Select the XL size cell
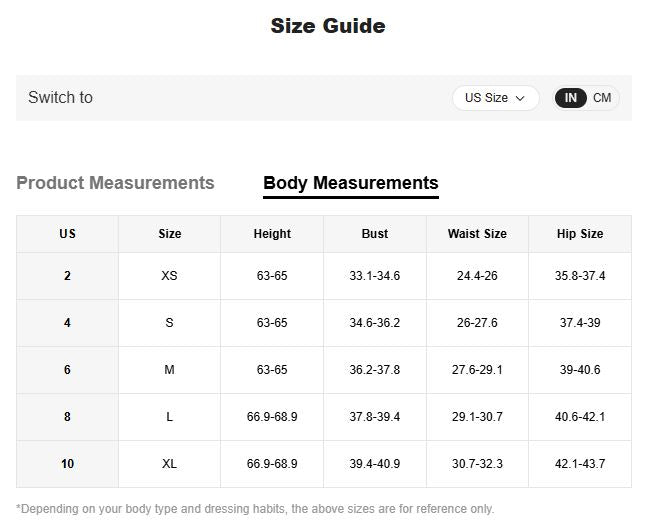The image size is (653, 527). coord(169,464)
